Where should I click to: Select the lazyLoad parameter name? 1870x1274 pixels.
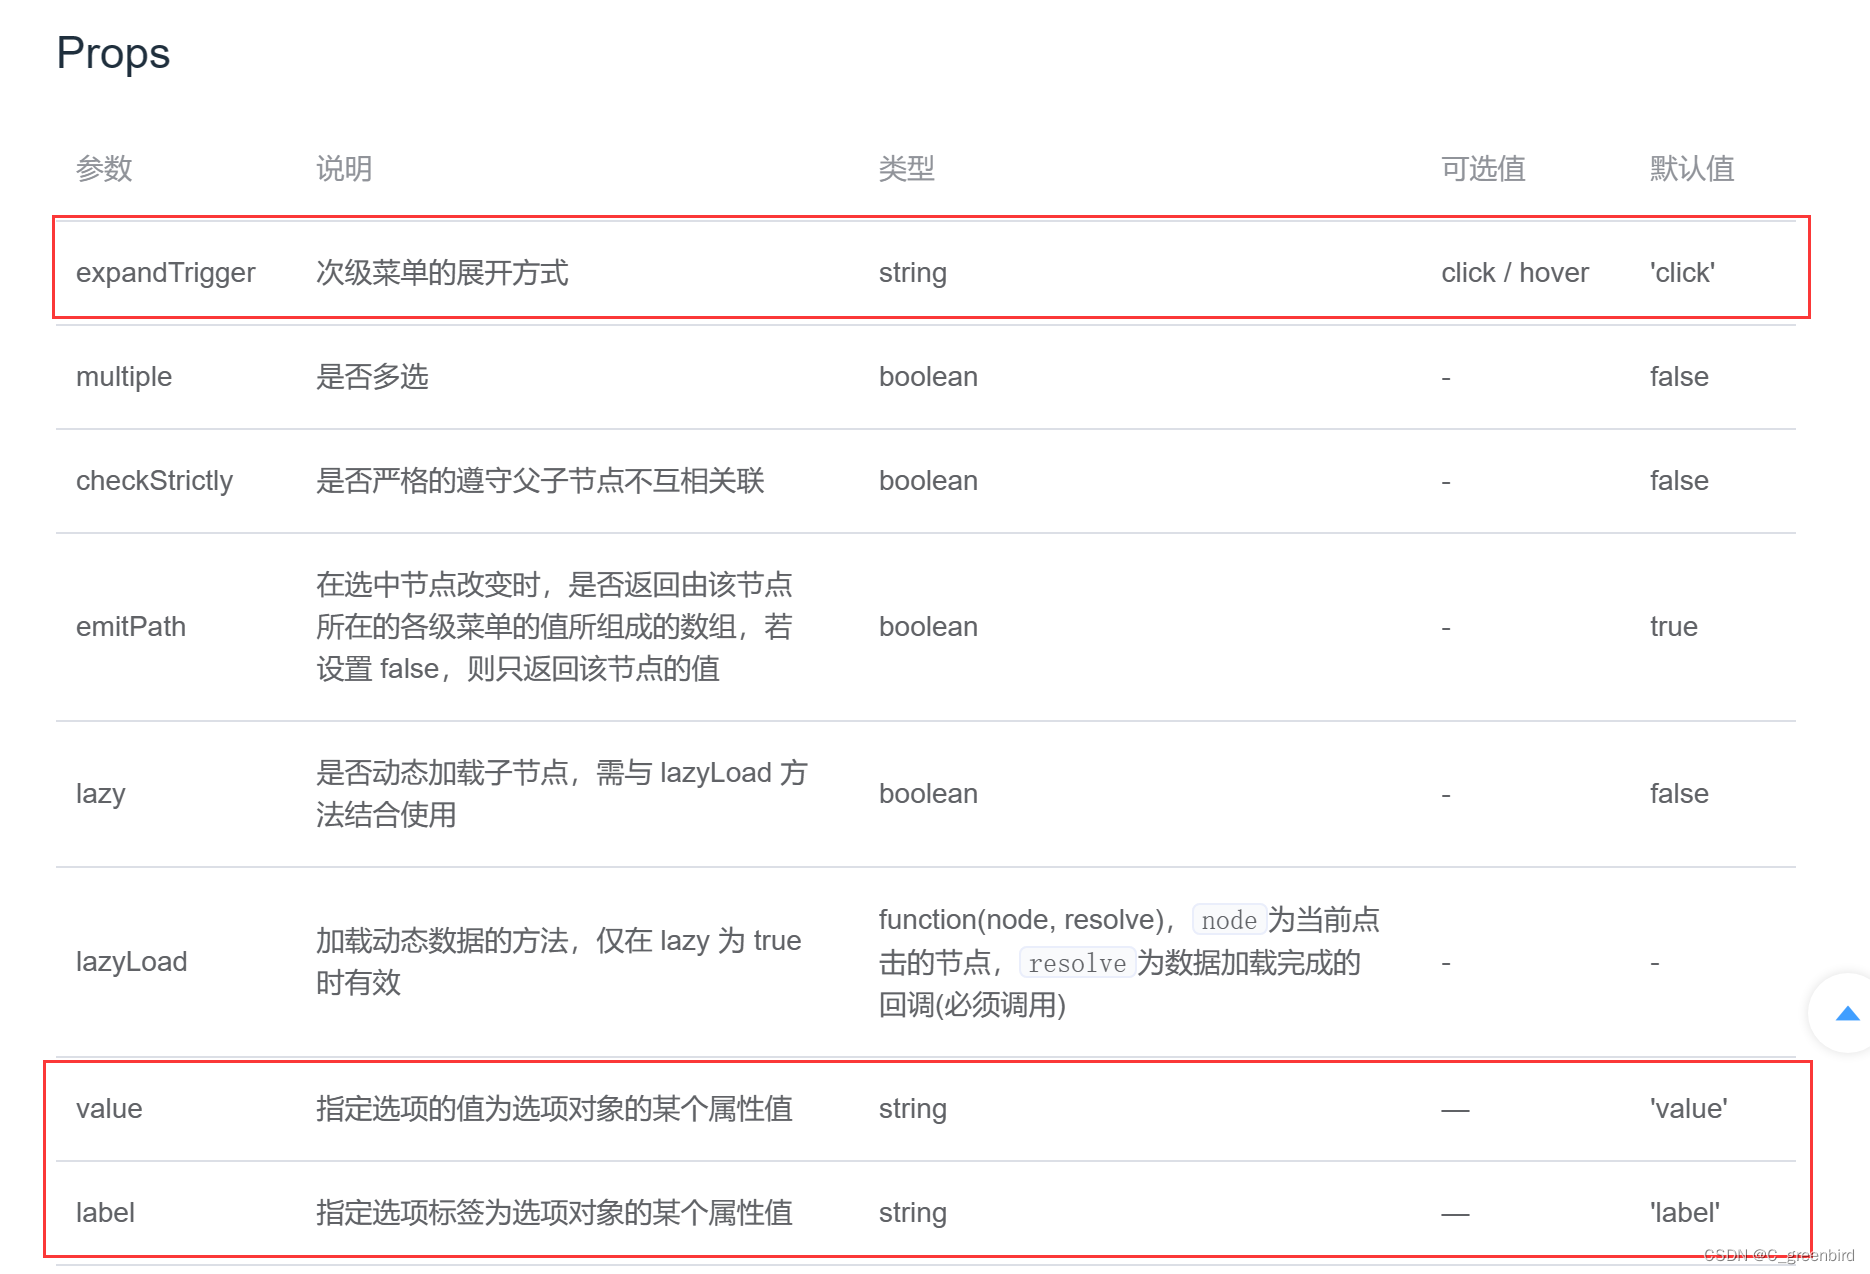pyautogui.click(x=132, y=962)
